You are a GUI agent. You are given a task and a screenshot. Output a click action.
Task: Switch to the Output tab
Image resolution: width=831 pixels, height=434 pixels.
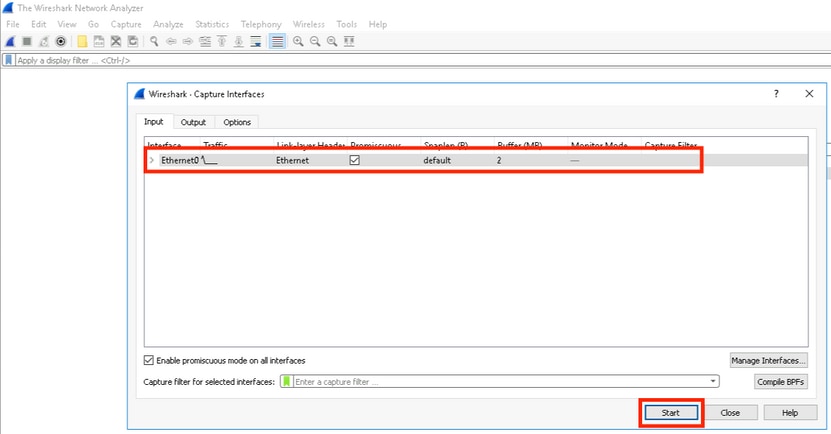(x=193, y=122)
